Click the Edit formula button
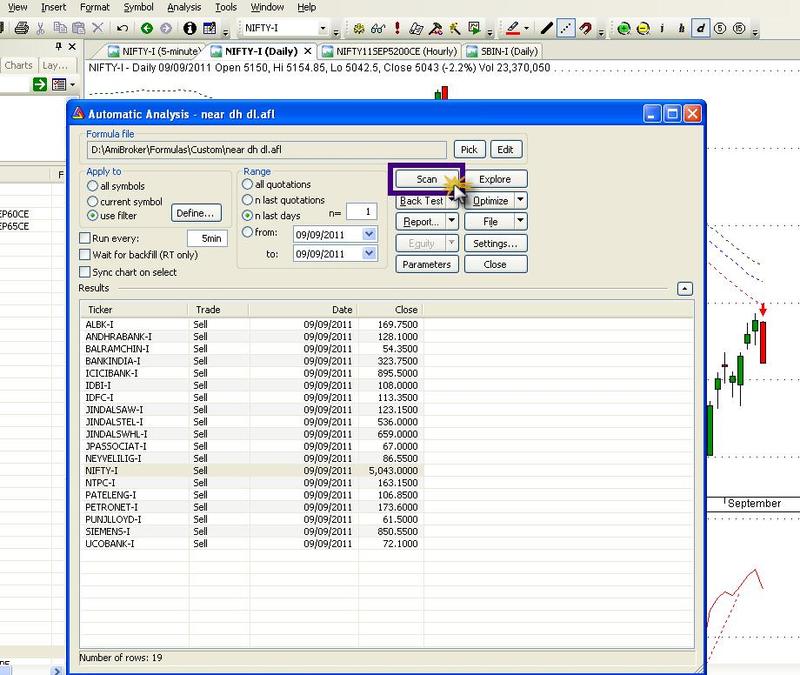This screenshot has width=800, height=675. pos(505,149)
